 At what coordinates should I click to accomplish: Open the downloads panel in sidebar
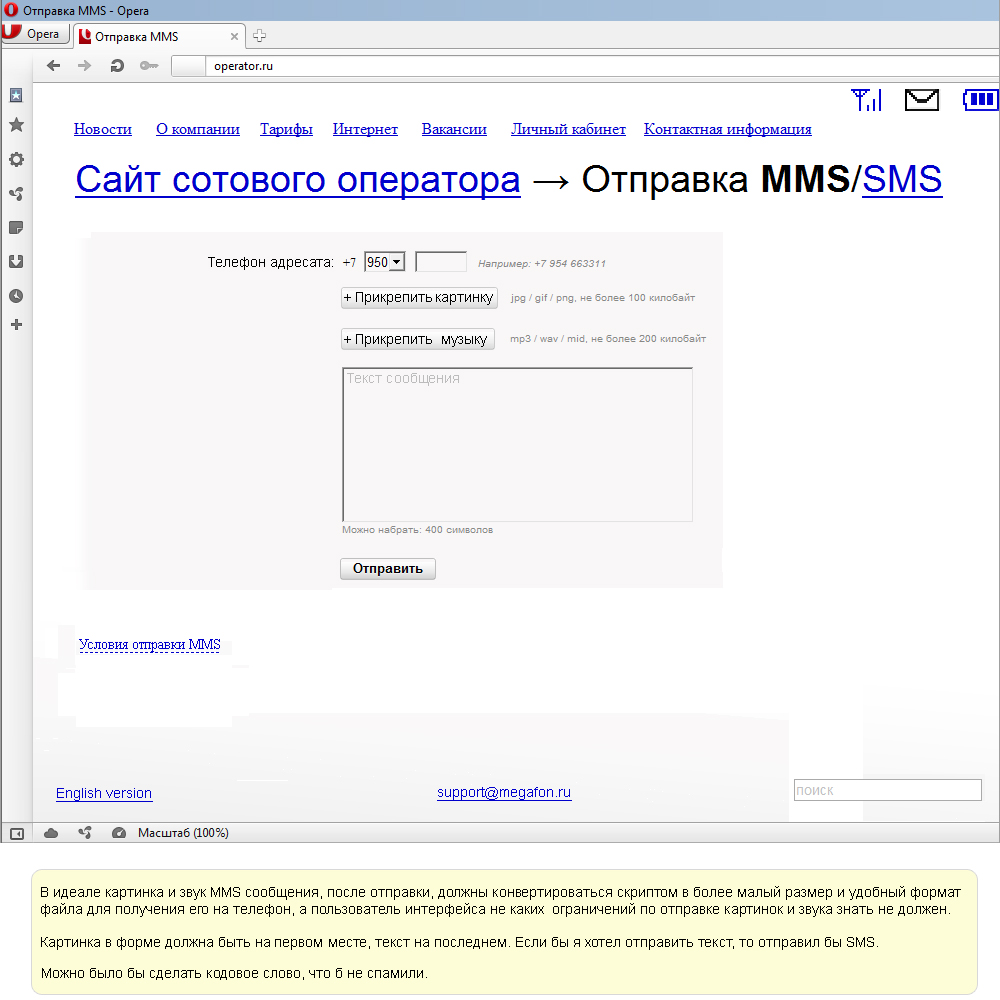click(x=16, y=262)
